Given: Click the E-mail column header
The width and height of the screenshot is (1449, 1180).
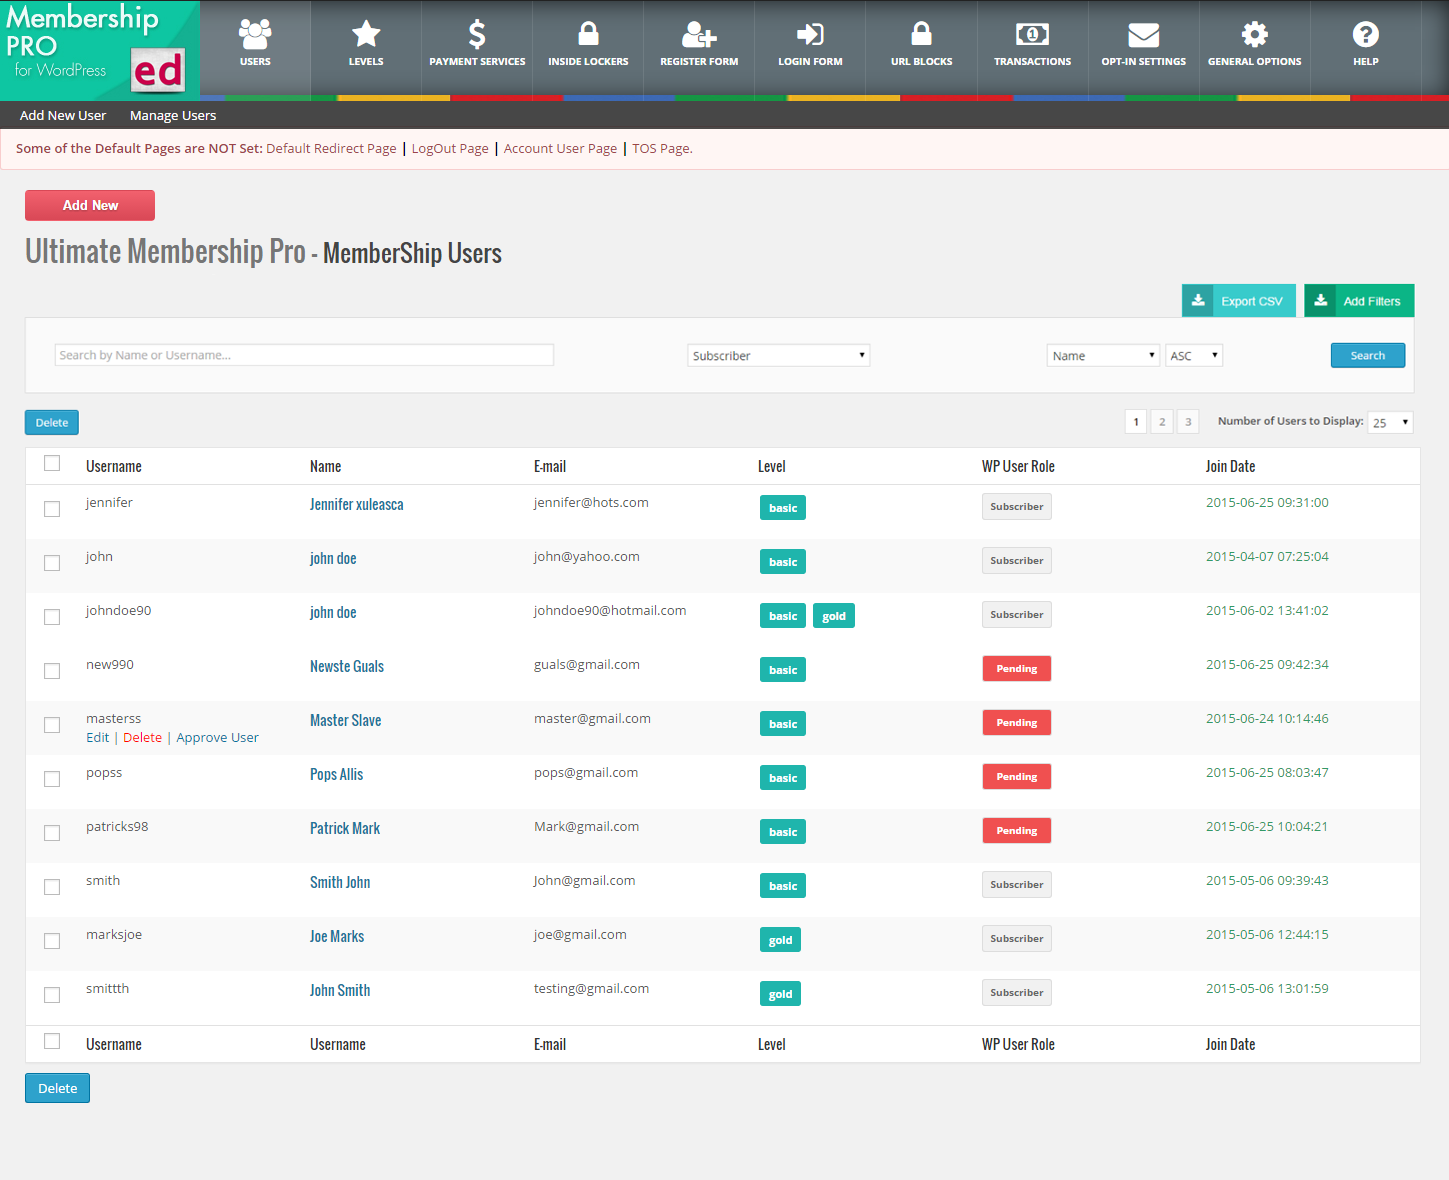Looking at the screenshot, I should tap(550, 466).
